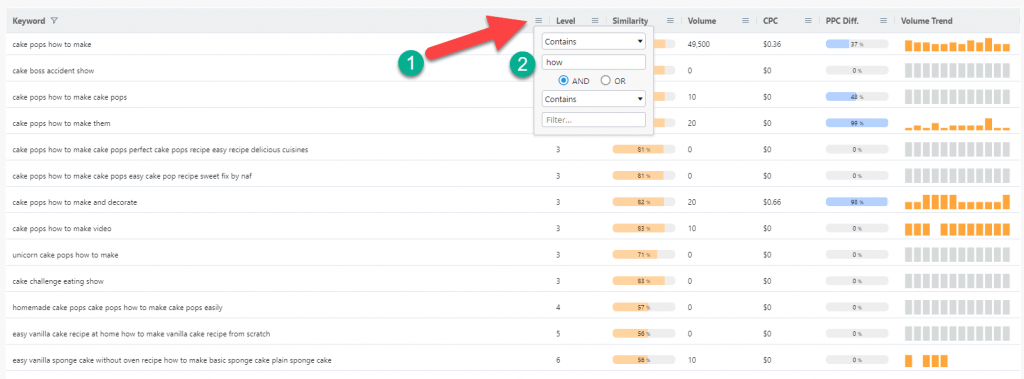The image size is (1024, 379).
Task: Select keyword 'easy vanilla sponge cake without oven'
Action: [x=172, y=360]
